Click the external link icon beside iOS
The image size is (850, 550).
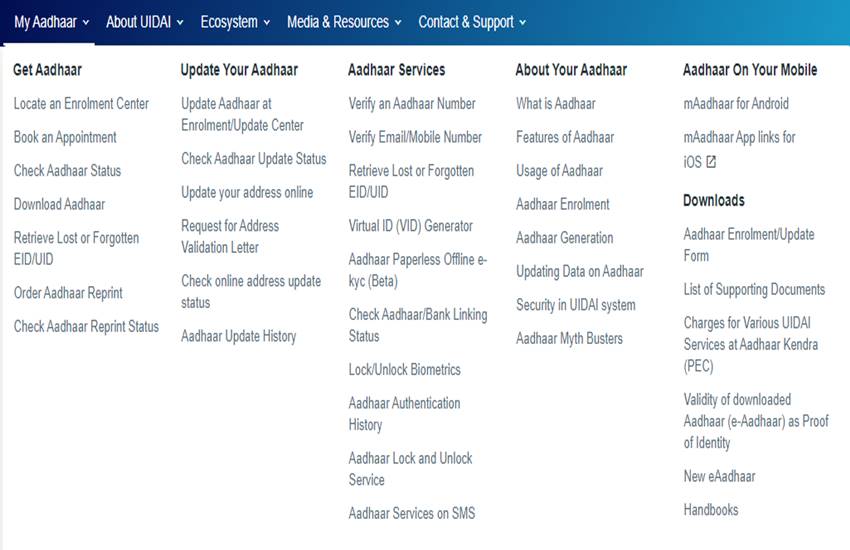tap(711, 162)
